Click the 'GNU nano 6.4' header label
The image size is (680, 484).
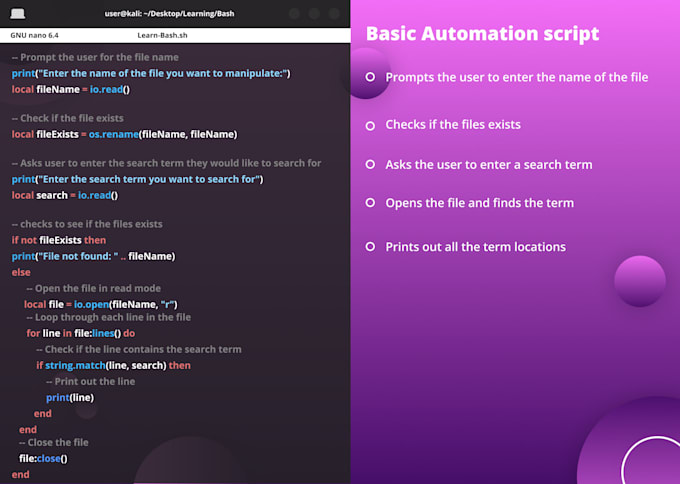[34, 35]
